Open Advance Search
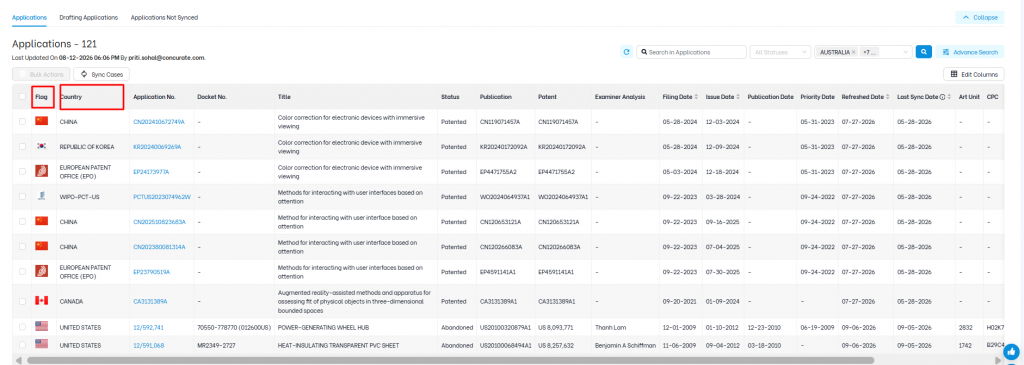 (x=970, y=52)
